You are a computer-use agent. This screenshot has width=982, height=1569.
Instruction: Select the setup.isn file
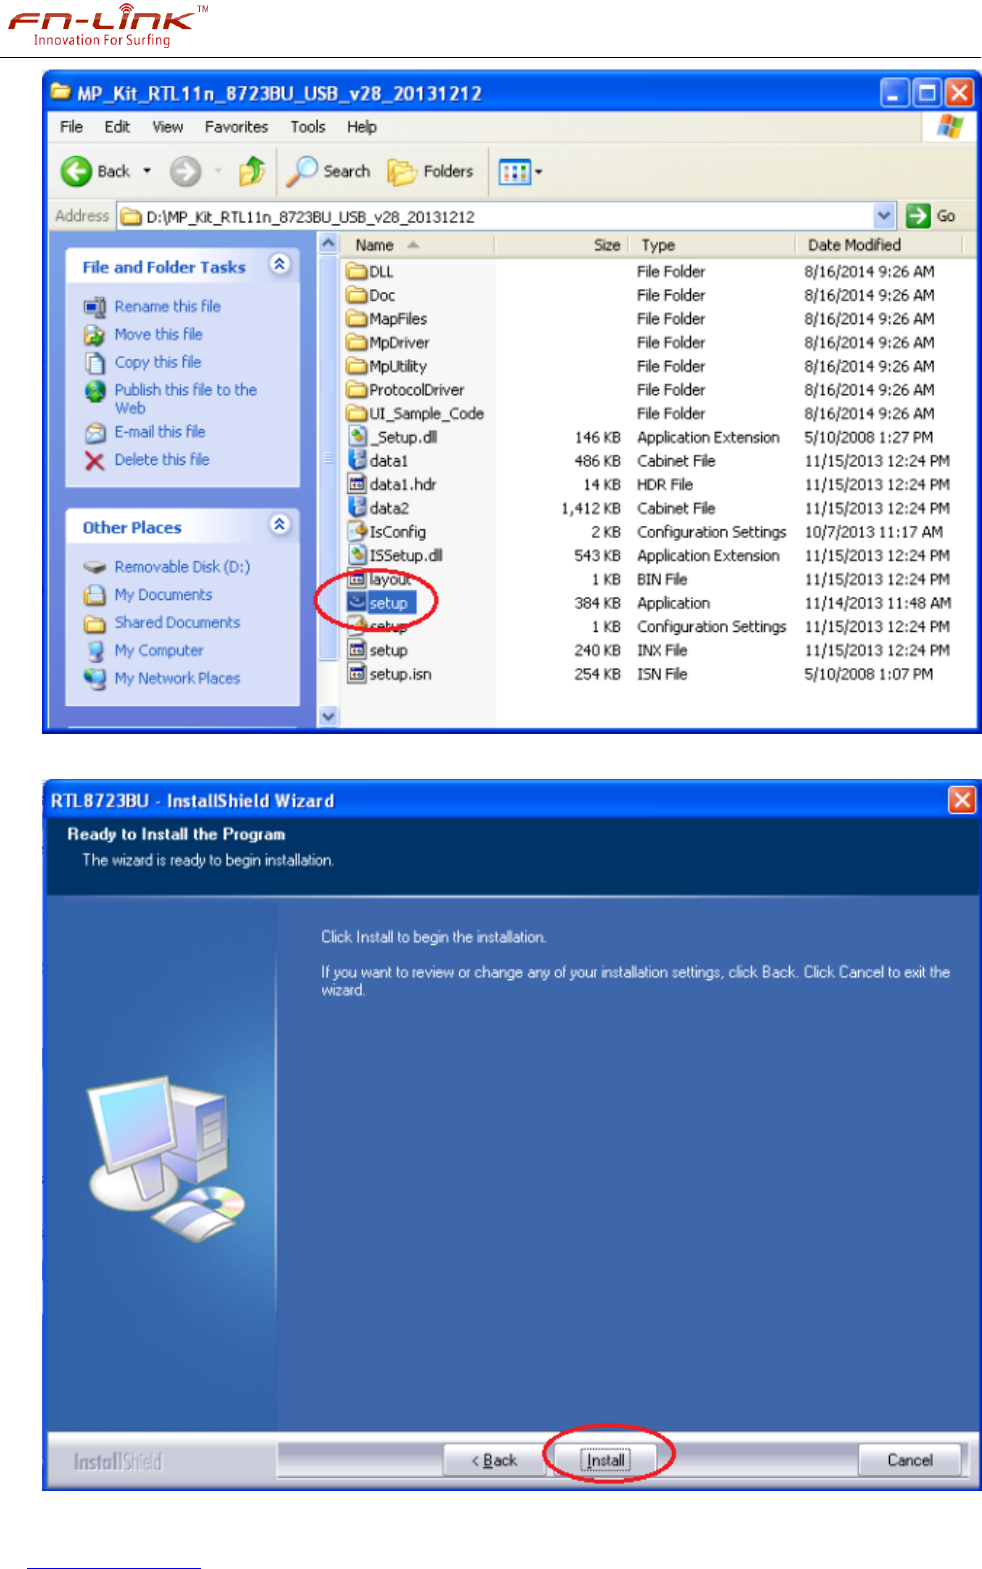tap(390, 674)
